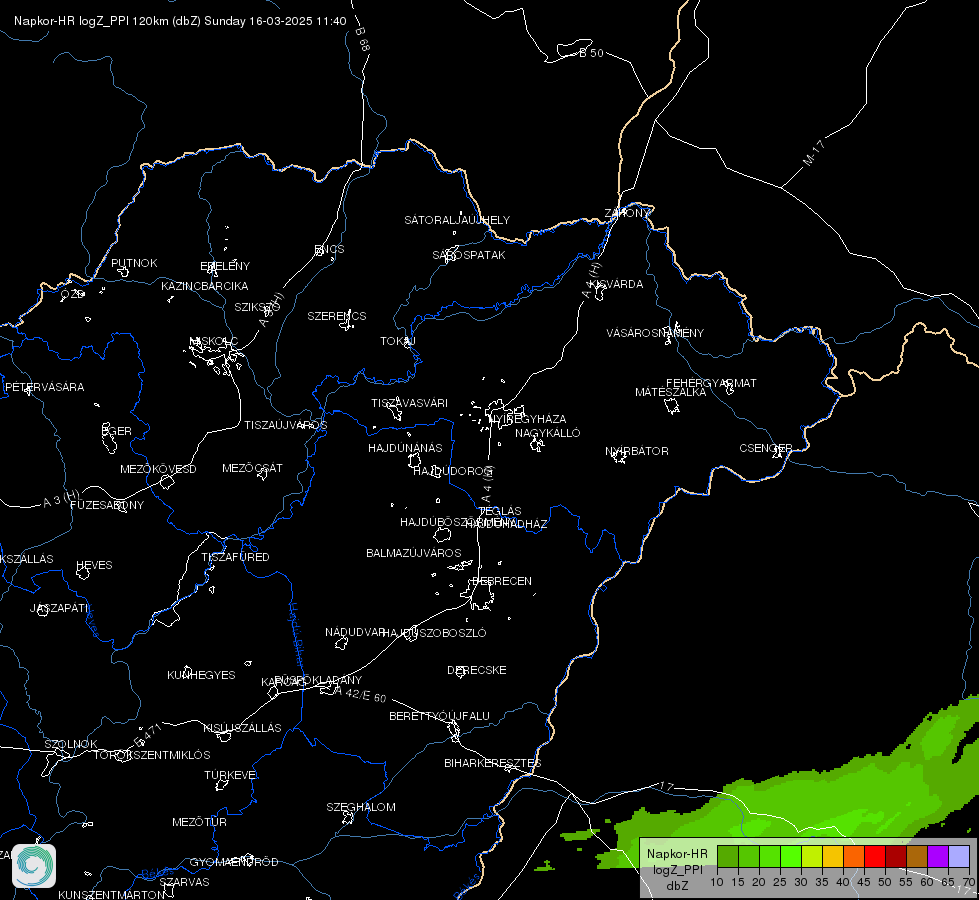
Task: Select the MEZŐTÚR city label
Action: click(x=199, y=822)
